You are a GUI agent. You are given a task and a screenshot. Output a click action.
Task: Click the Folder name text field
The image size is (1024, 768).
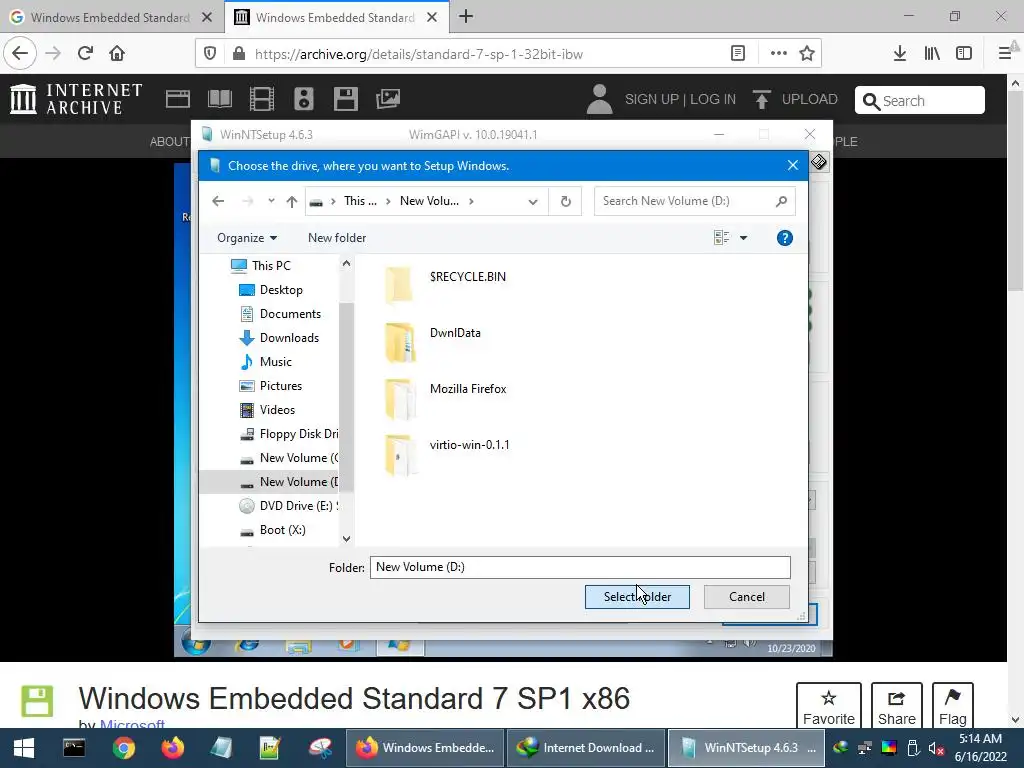click(x=580, y=567)
